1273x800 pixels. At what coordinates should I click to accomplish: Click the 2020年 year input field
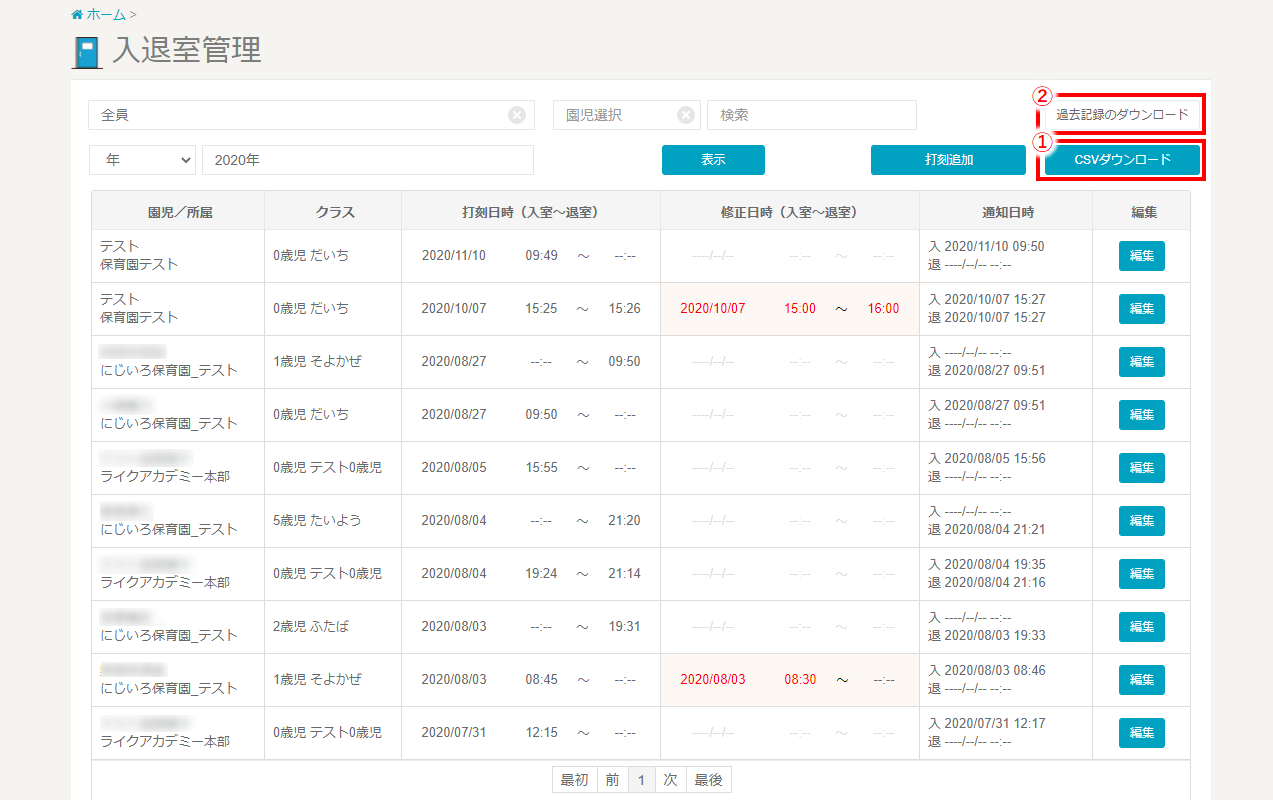(367, 160)
